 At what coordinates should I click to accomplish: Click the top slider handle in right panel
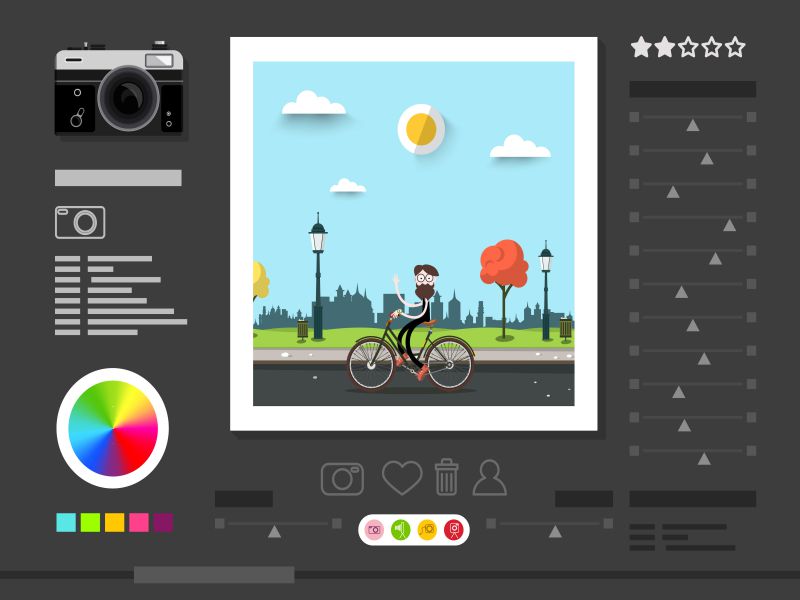point(692,125)
